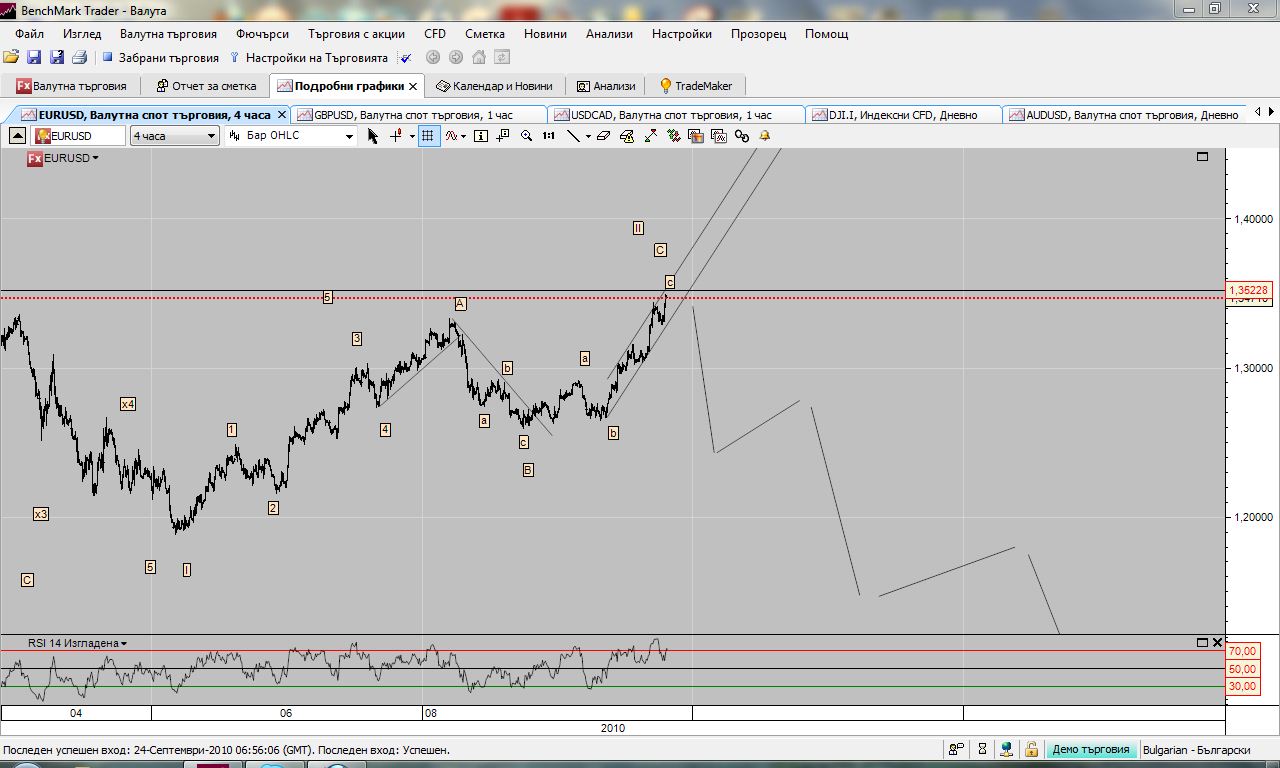Viewport: 1280px width, 768px height.
Task: Click the alarm bell icon
Action: tap(765, 136)
